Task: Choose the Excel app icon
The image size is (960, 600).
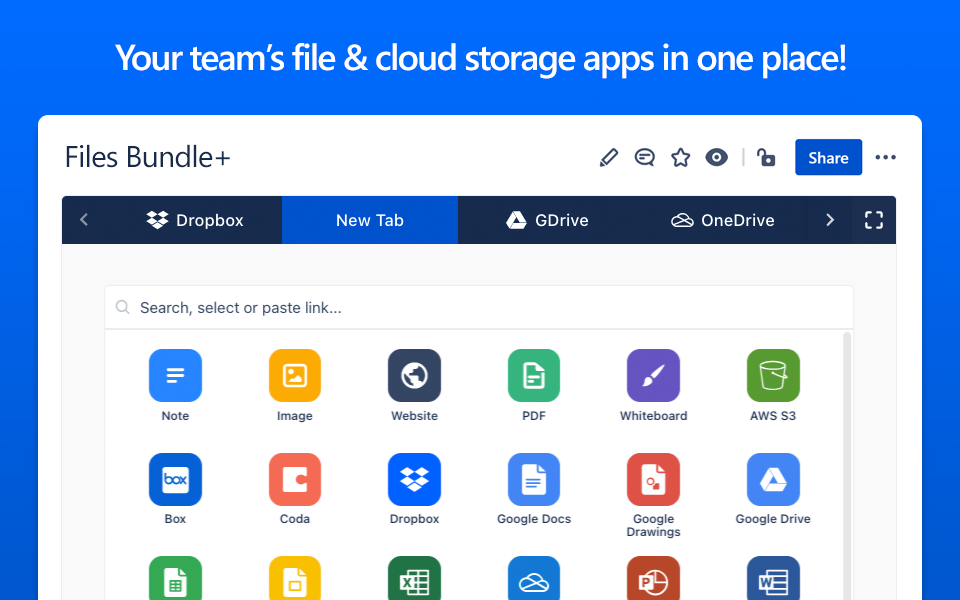Action: pos(414,578)
